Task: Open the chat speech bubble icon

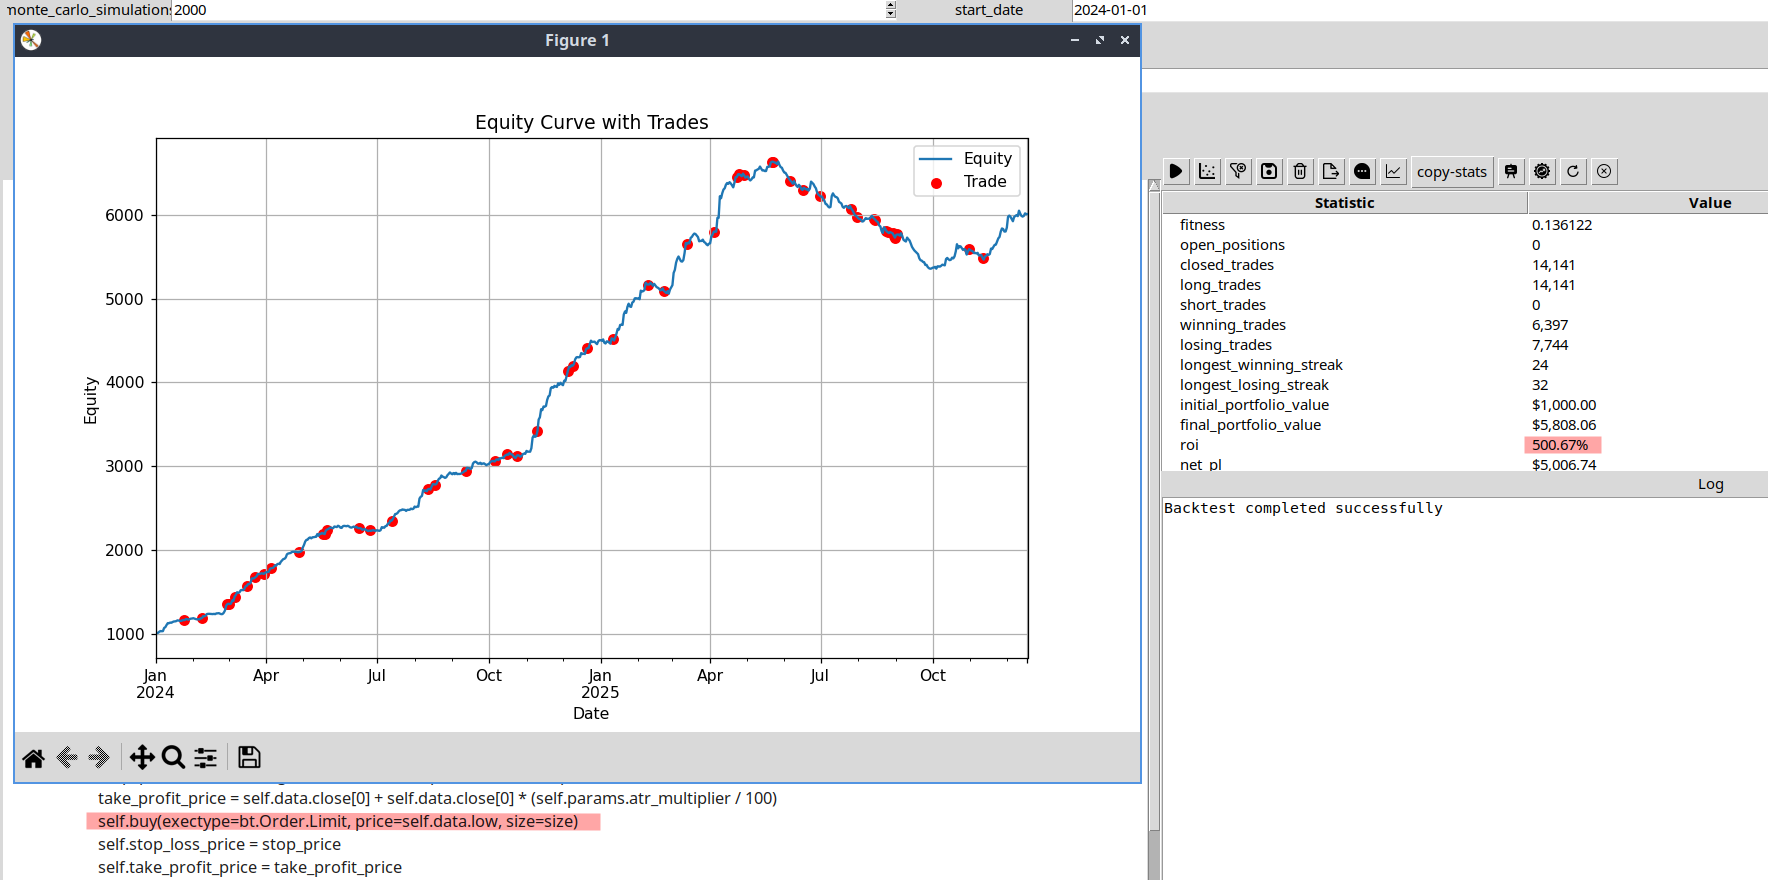Action: 1362,171
